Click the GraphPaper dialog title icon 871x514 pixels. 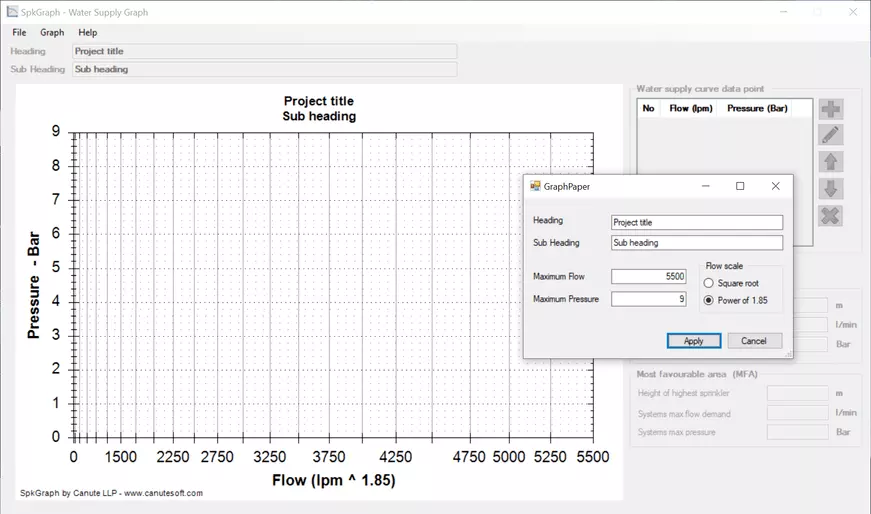tap(535, 186)
